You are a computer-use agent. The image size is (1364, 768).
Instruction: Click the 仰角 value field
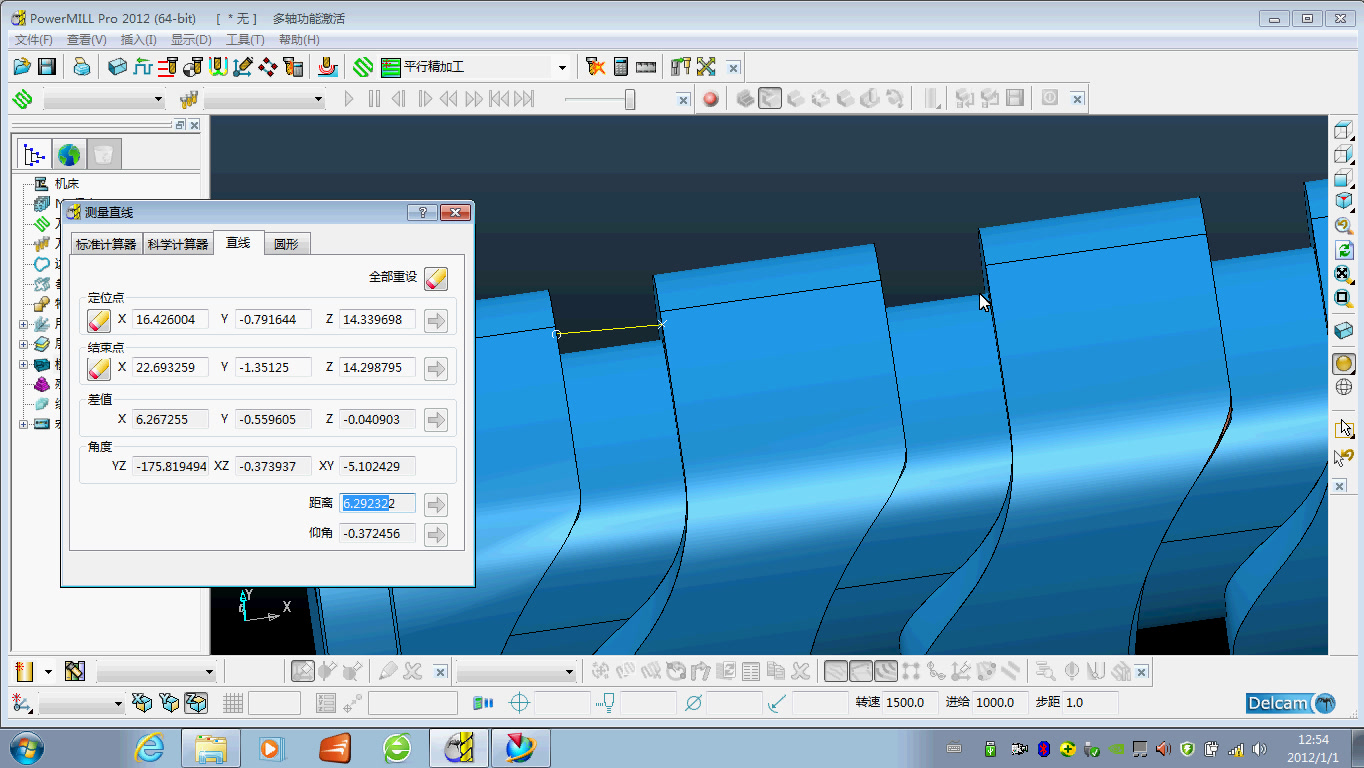pos(377,534)
